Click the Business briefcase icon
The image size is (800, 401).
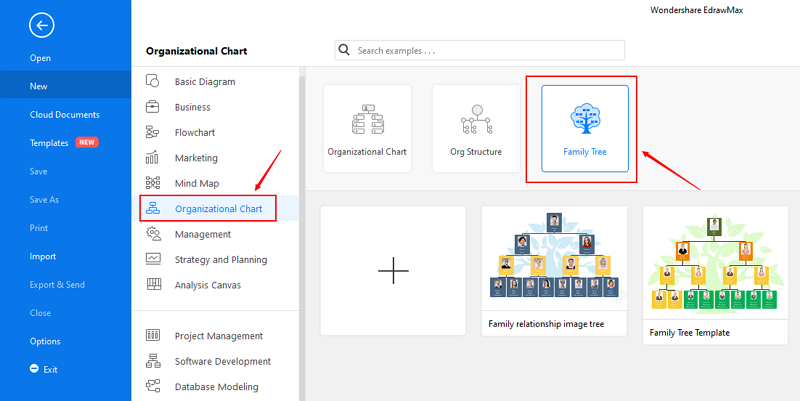pos(153,107)
